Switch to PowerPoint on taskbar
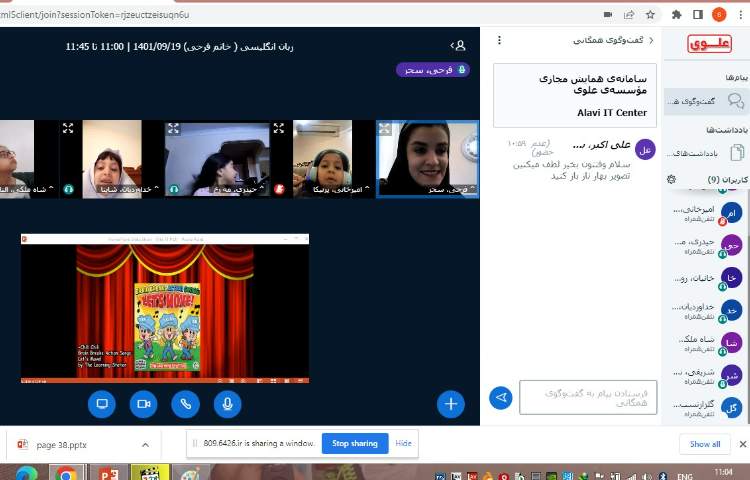The image size is (750, 480). pos(109,473)
